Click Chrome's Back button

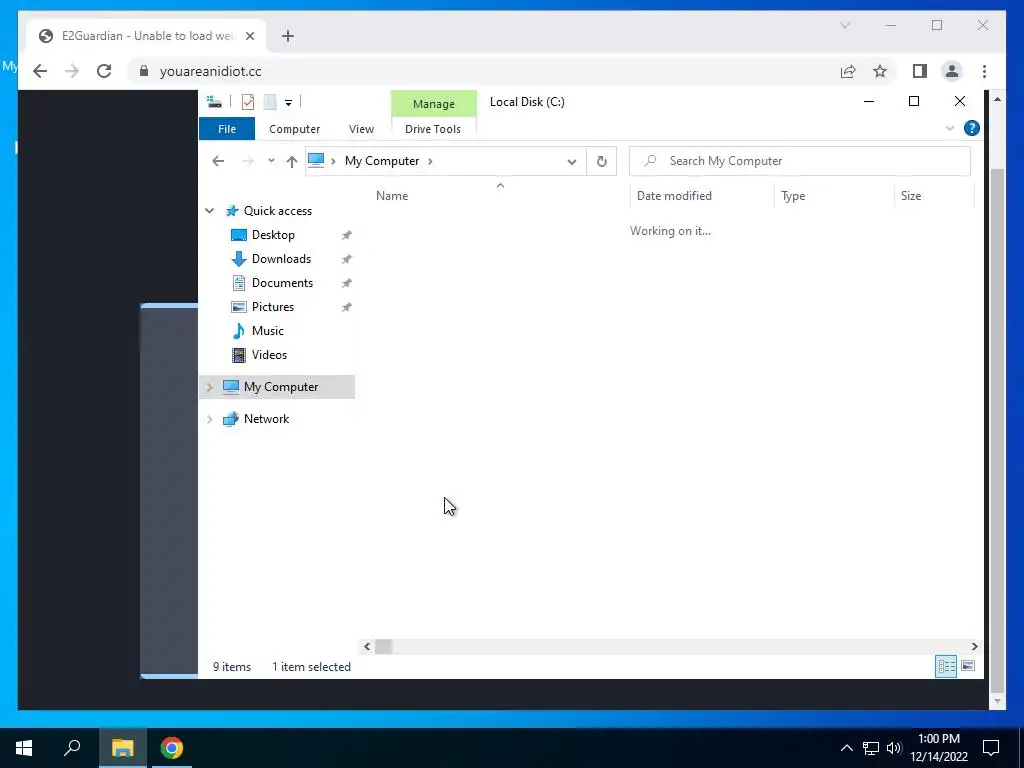click(x=40, y=71)
